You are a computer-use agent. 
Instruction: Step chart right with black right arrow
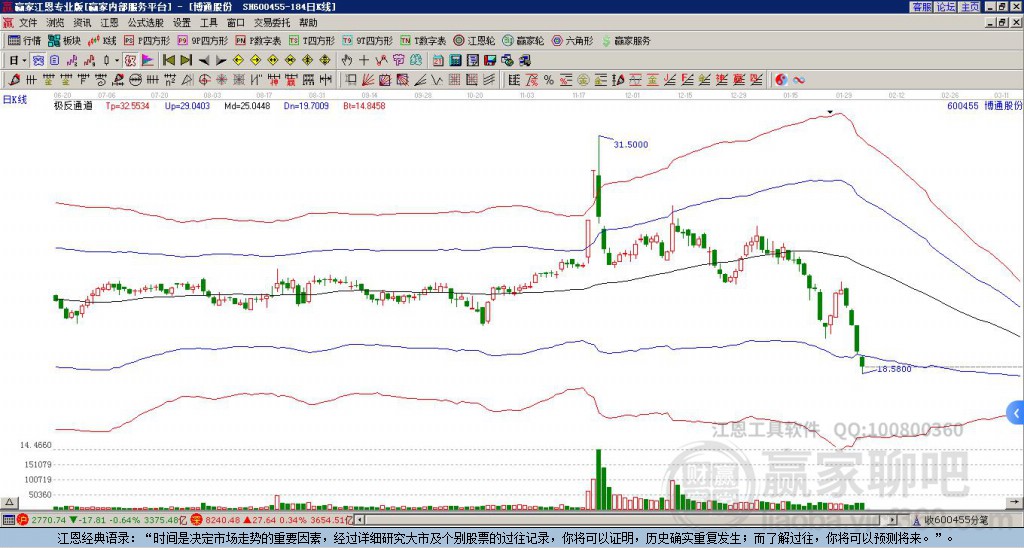(221, 61)
